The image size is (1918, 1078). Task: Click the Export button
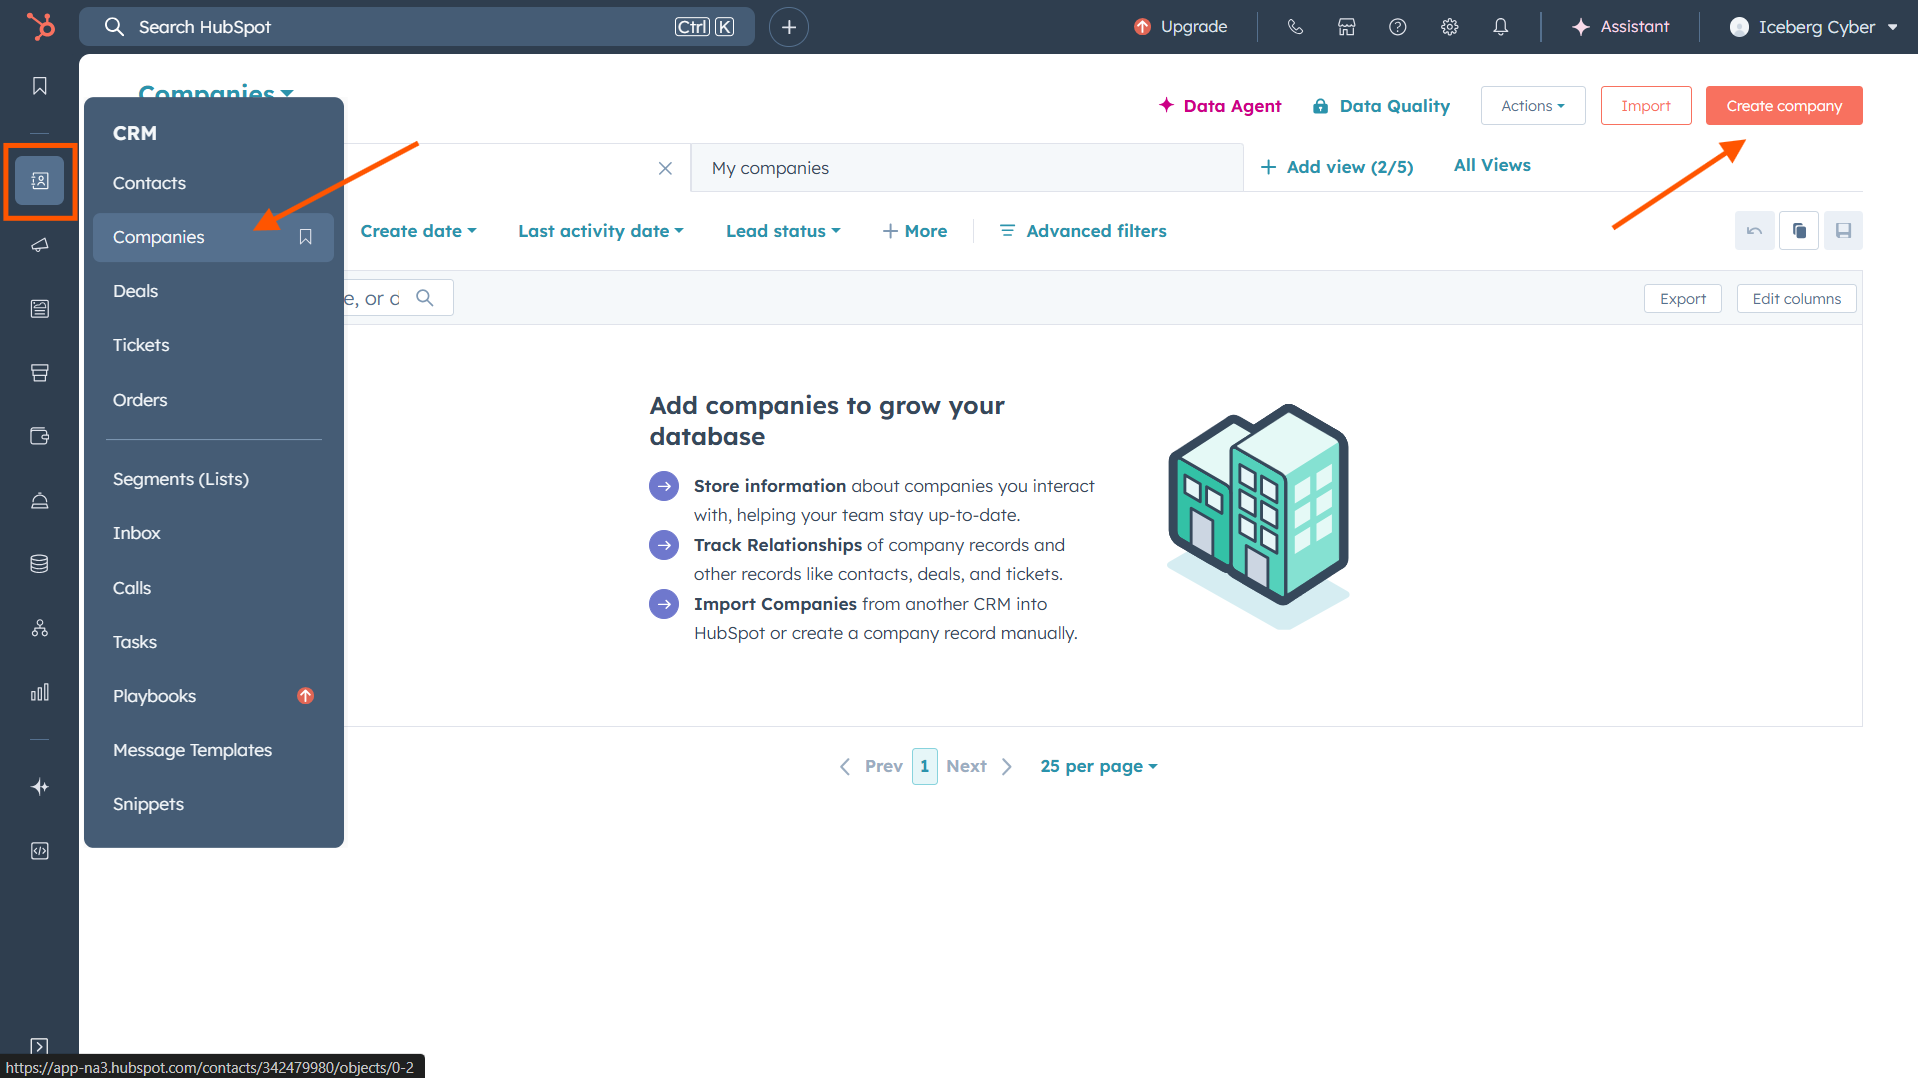1683,299
